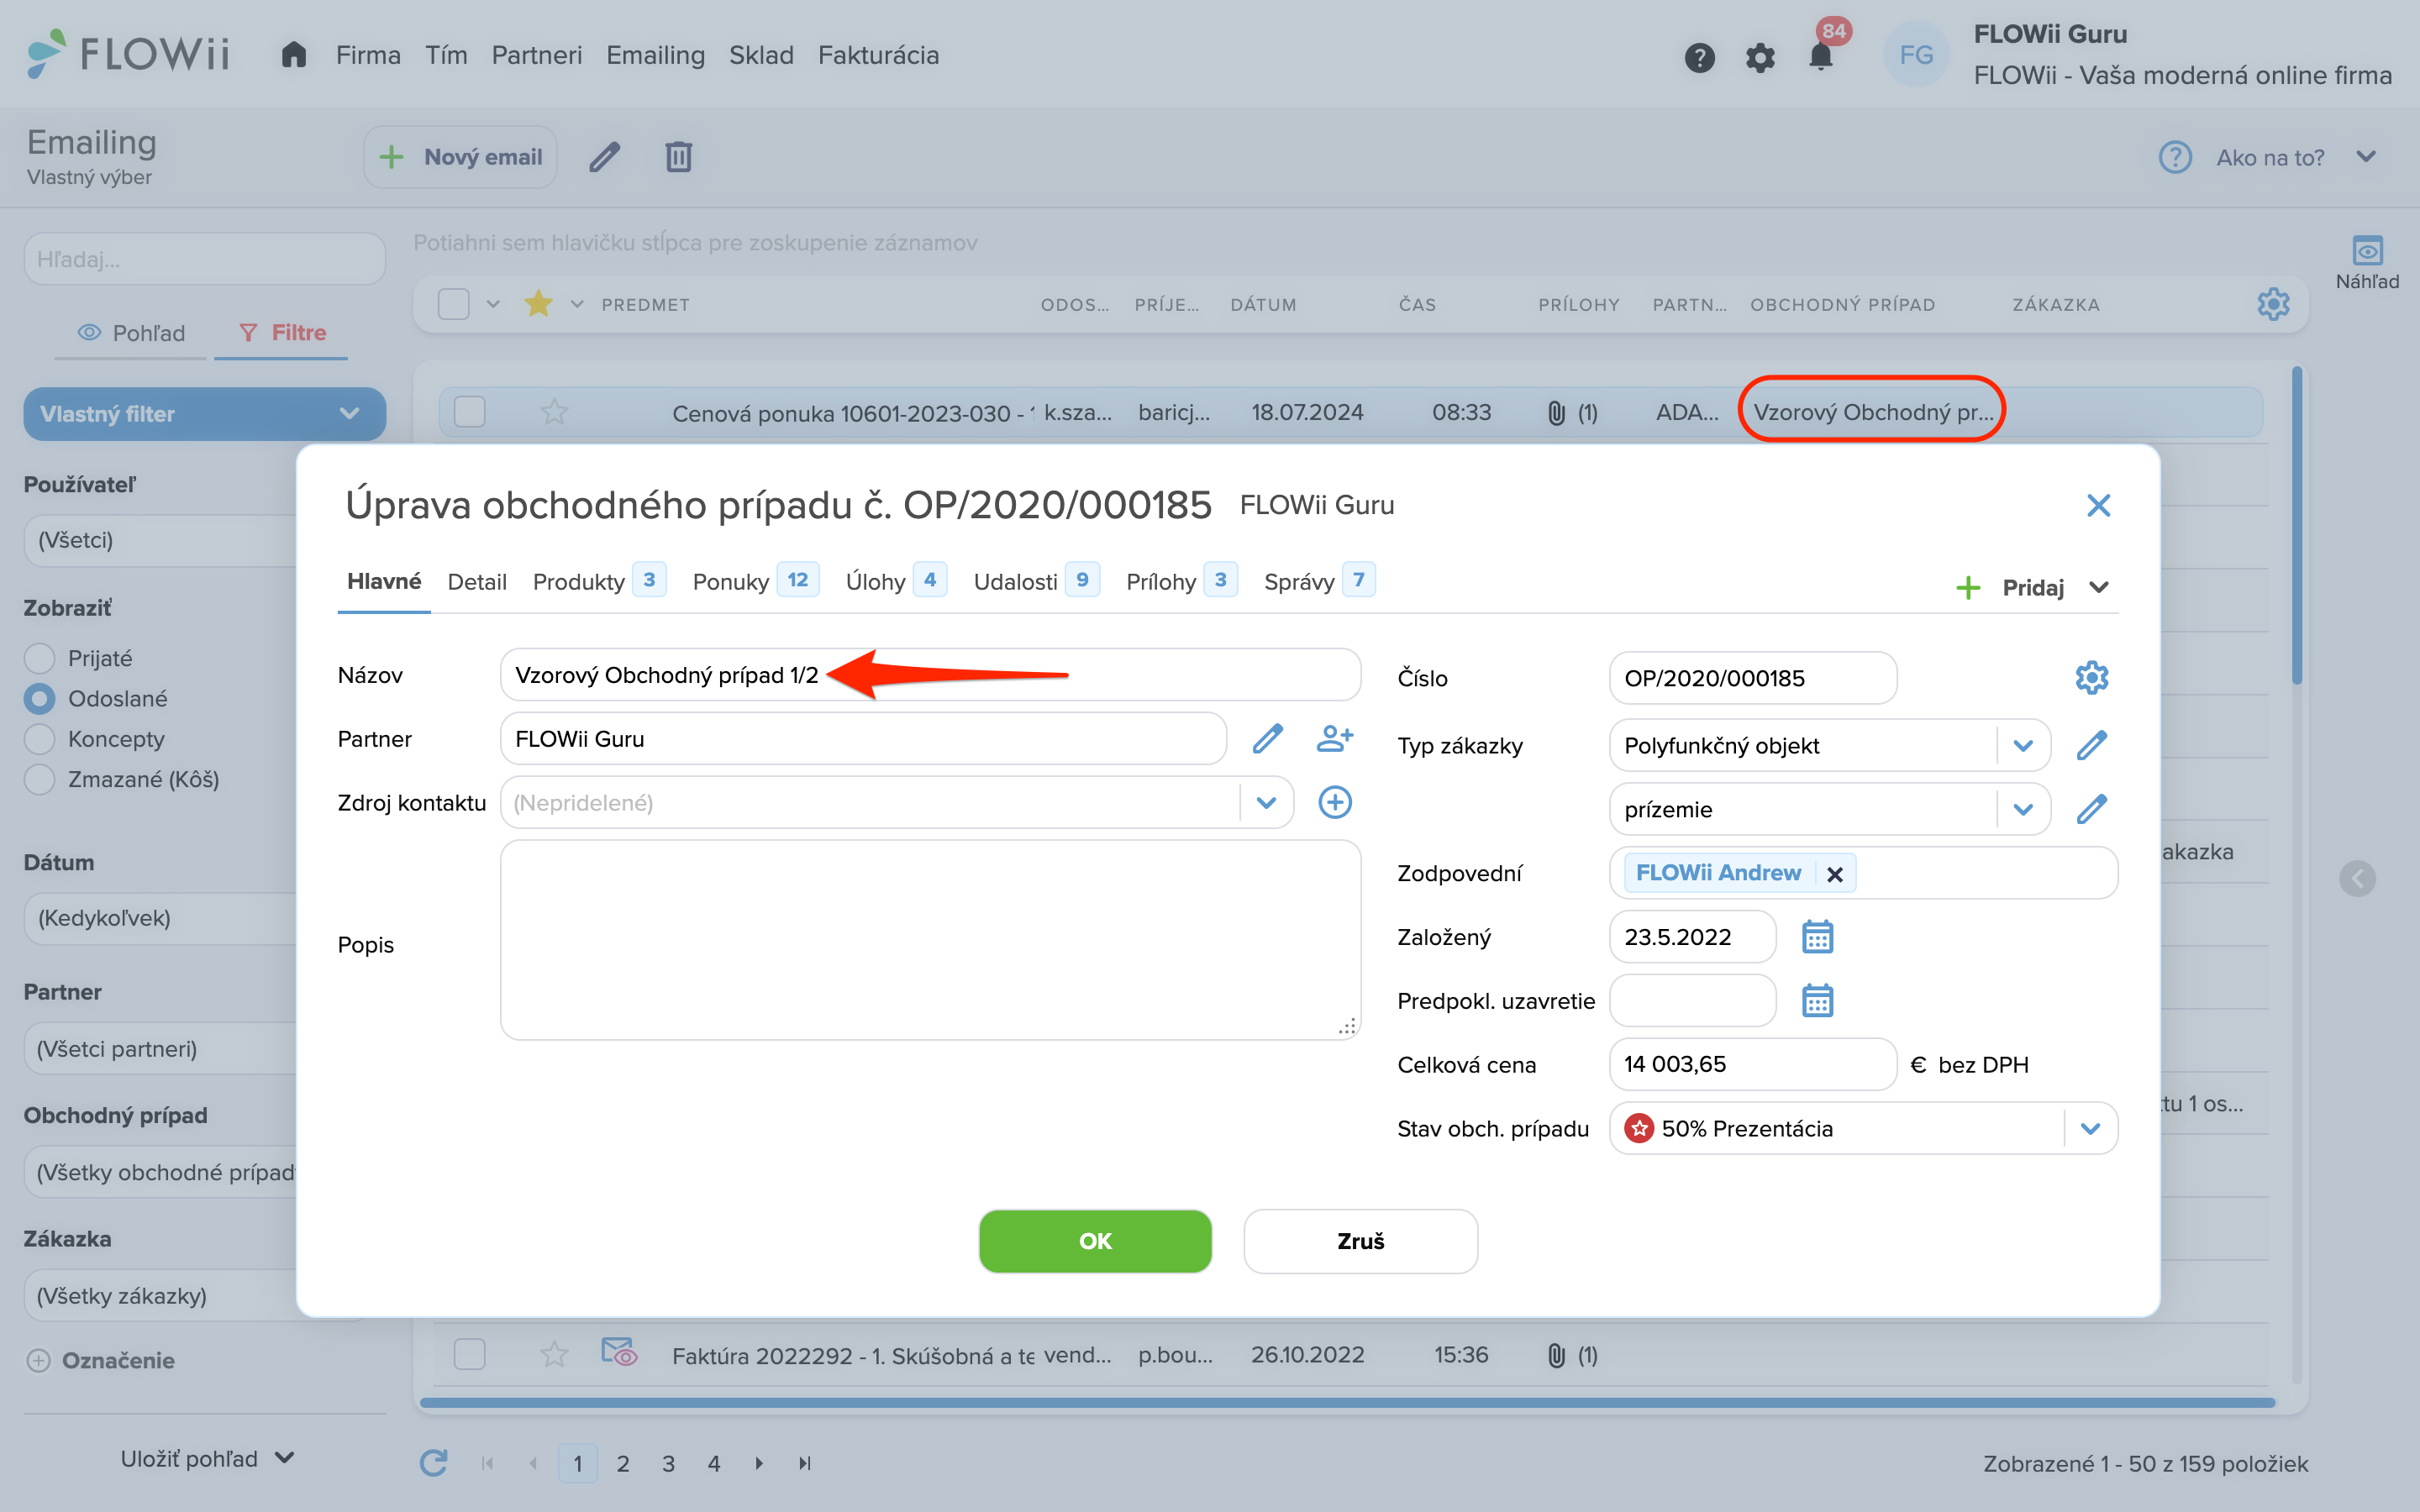
Task: Go to the home icon in the top navigation
Action: point(293,55)
